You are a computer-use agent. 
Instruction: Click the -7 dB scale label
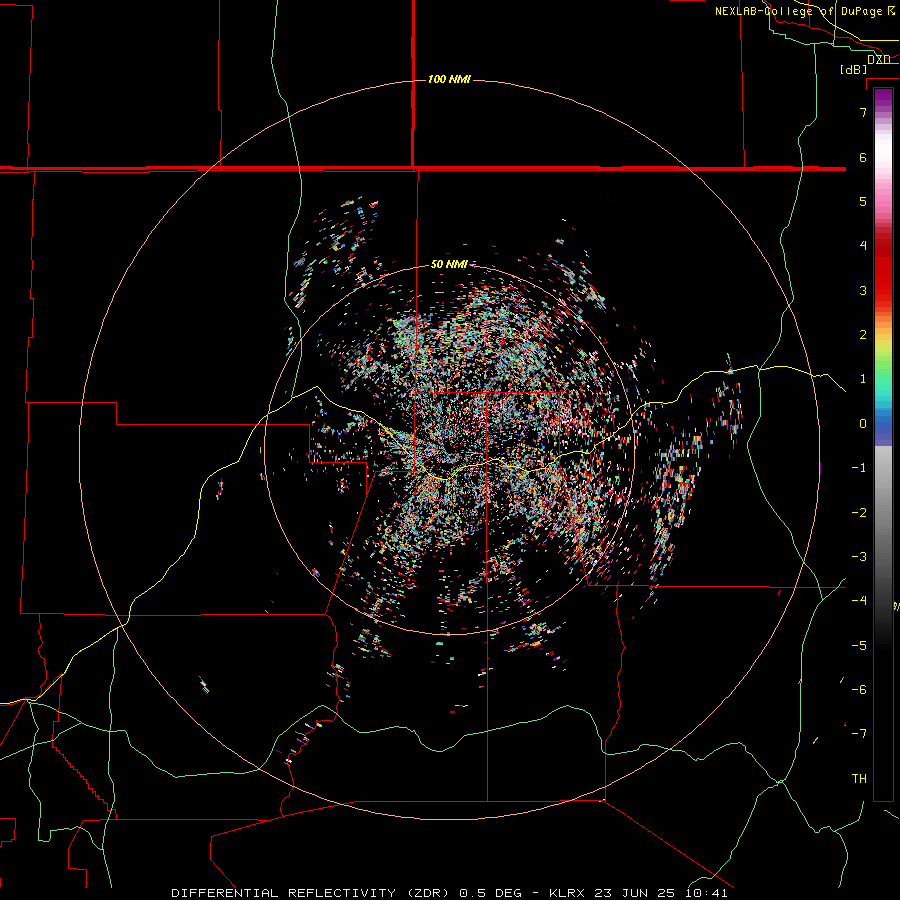(859, 734)
